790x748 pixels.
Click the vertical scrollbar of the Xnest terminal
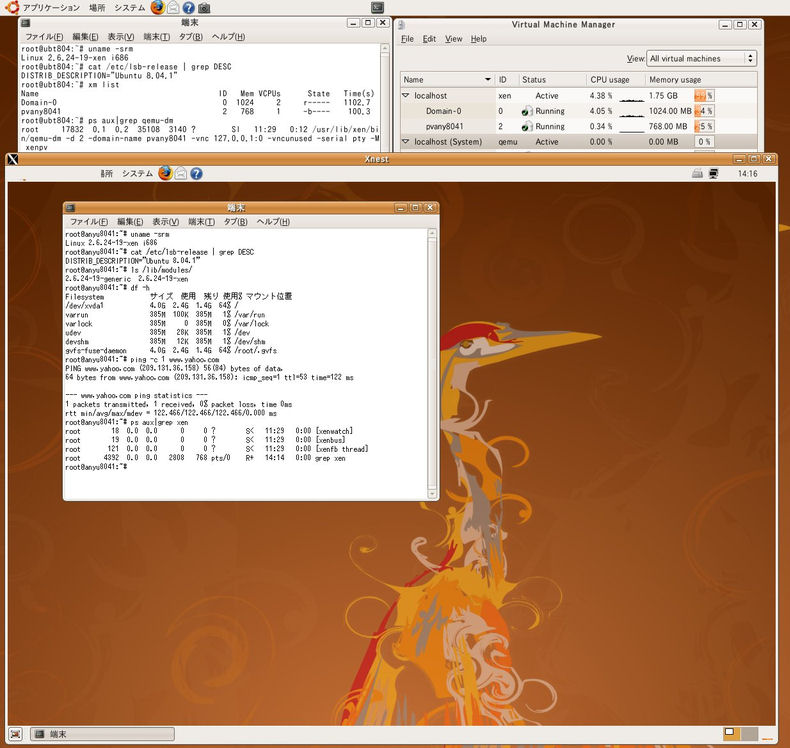[432, 364]
